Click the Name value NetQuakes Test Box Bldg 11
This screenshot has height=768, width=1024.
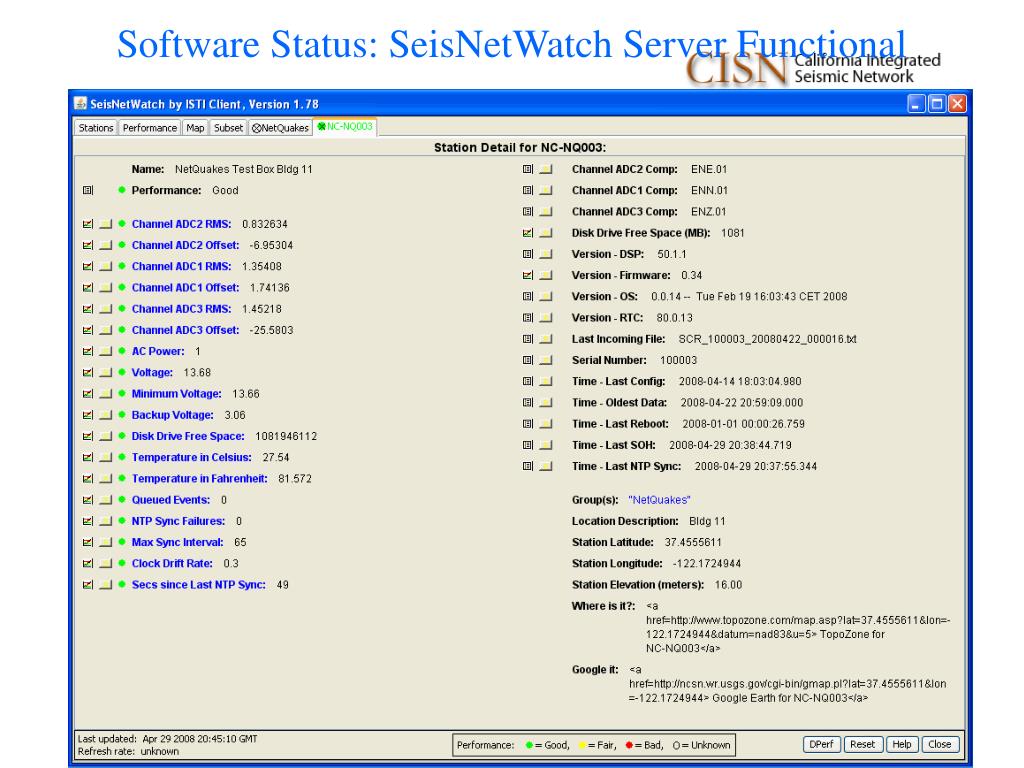(244, 169)
